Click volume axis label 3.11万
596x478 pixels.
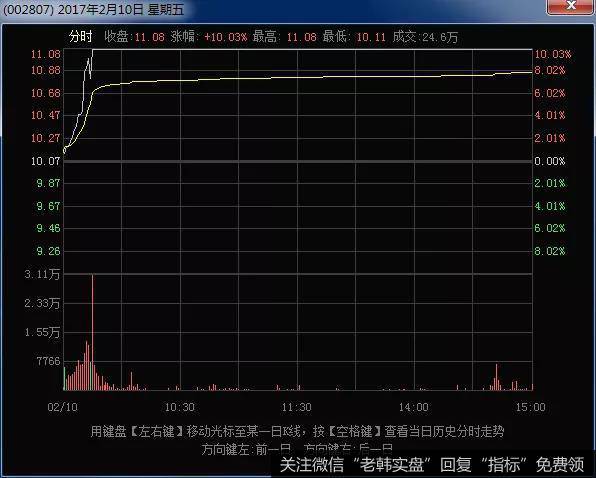[x=42, y=274]
